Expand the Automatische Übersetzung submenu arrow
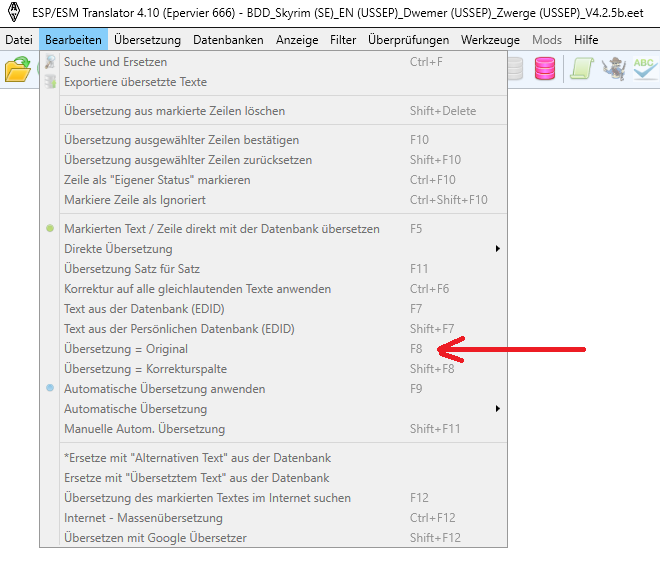 (x=497, y=409)
